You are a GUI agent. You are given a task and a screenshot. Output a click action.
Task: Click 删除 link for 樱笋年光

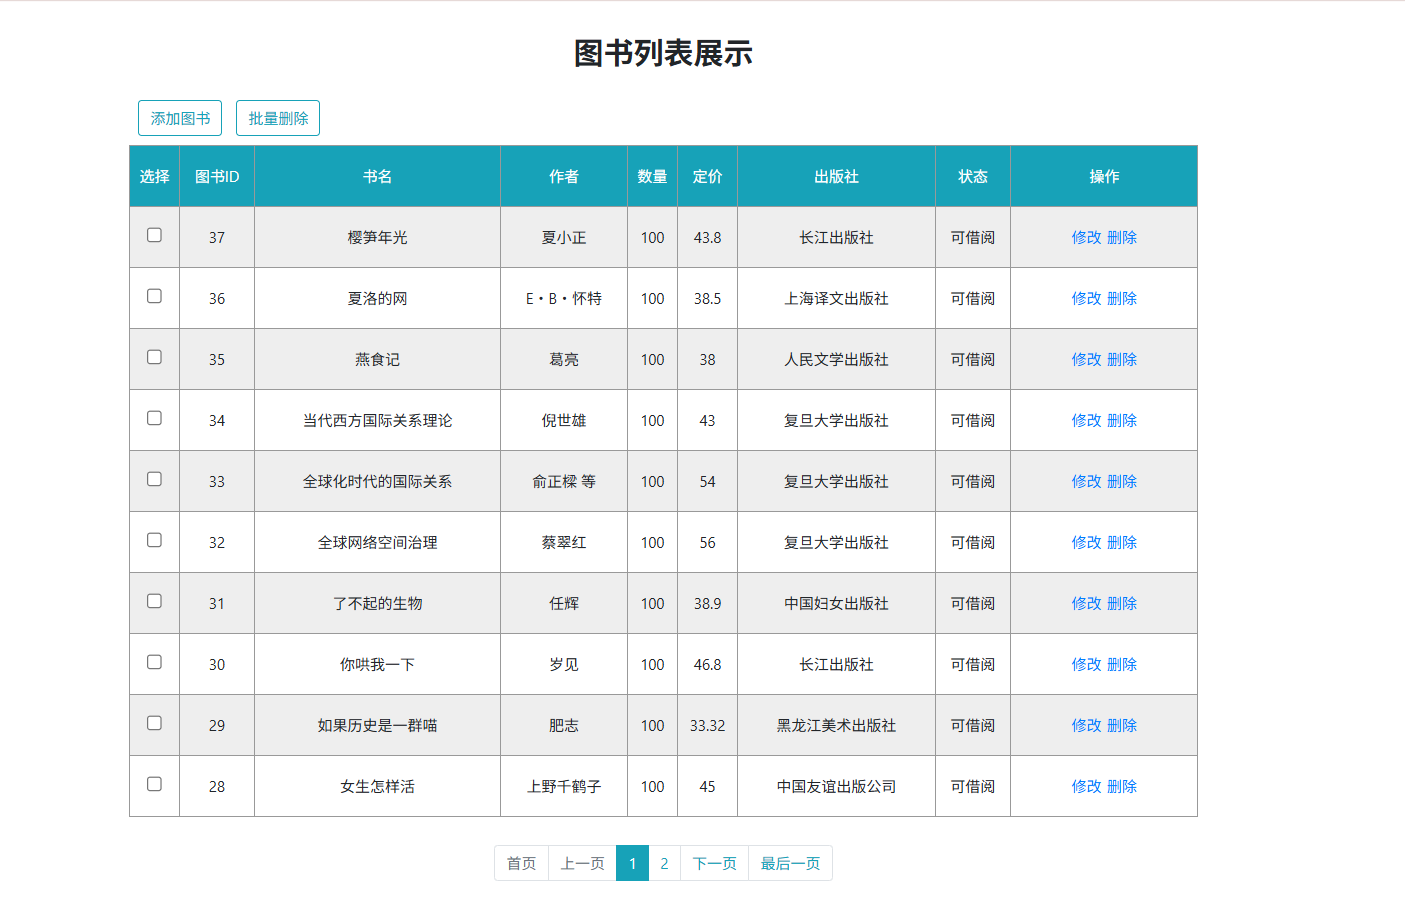1122,237
